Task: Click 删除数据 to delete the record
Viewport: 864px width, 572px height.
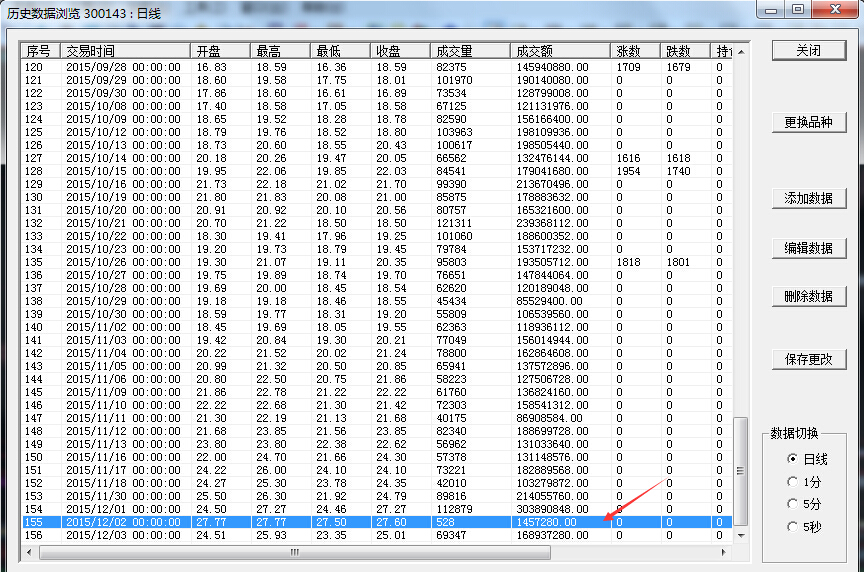Action: point(808,296)
